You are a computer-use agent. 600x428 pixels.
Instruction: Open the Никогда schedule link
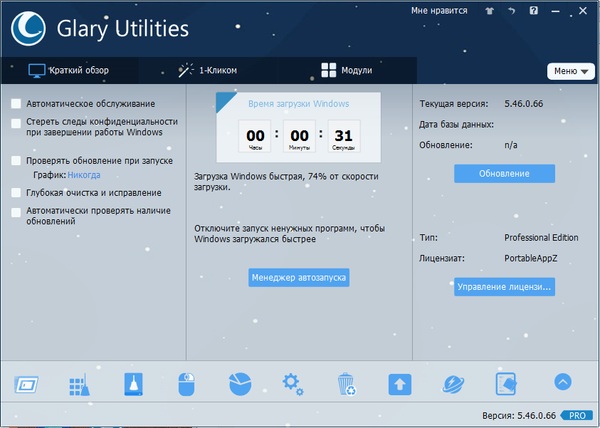pyautogui.click(x=84, y=175)
